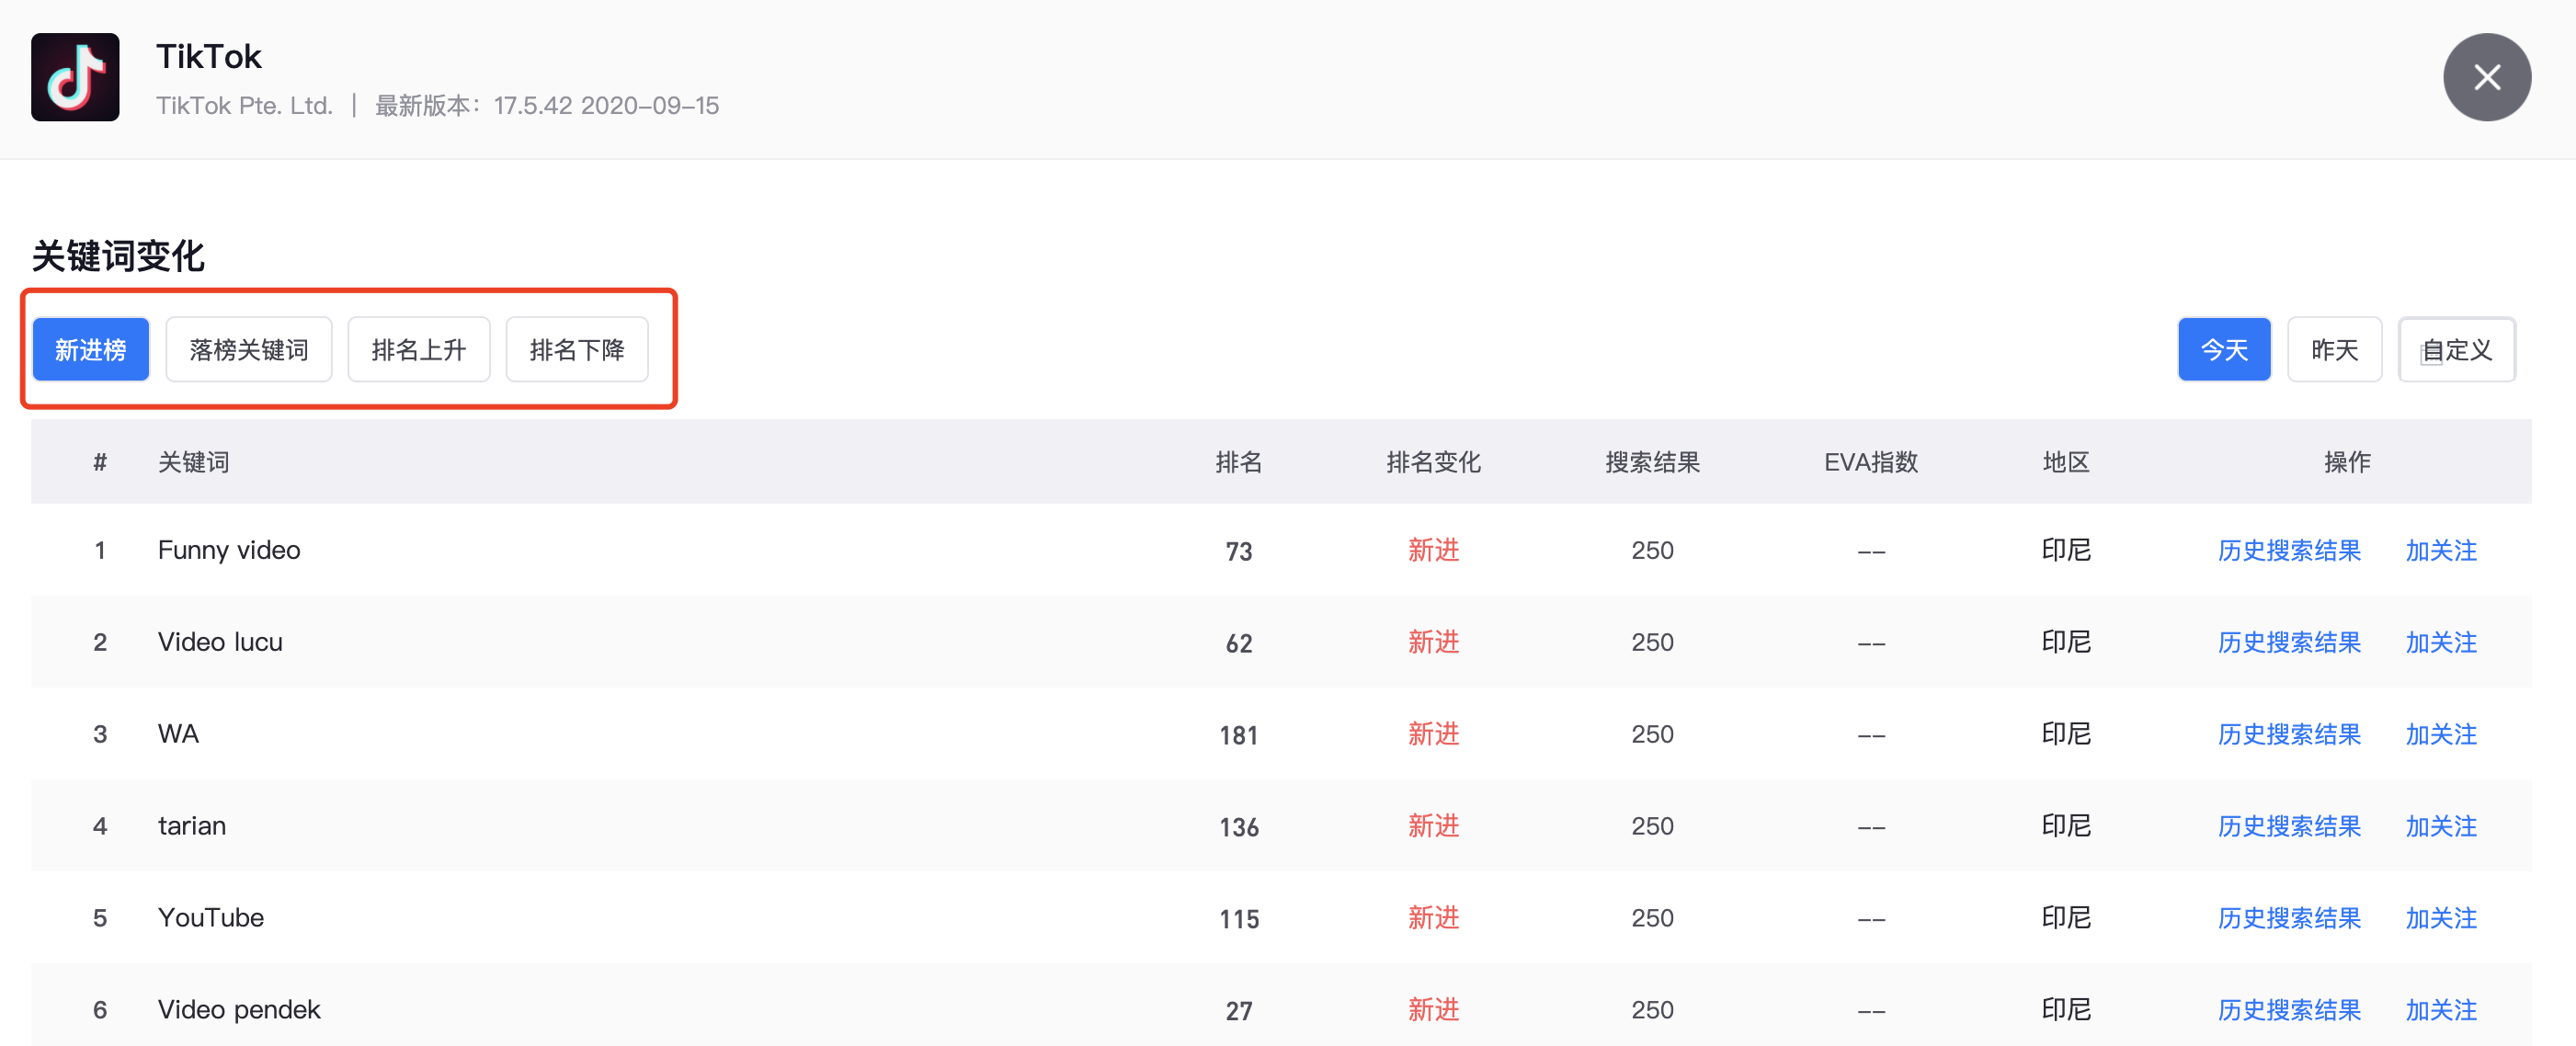2576x1046 pixels.
Task: Open 历史搜索结果 for Video pendek
Action: pos(2288,1010)
